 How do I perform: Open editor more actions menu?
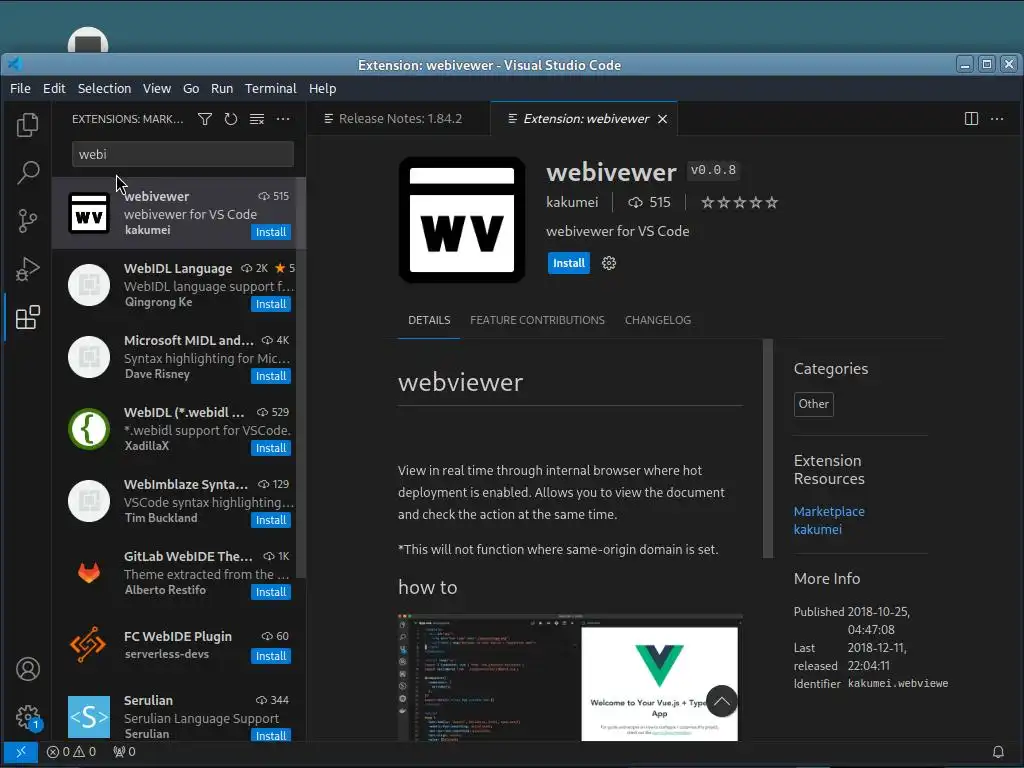click(x=997, y=119)
